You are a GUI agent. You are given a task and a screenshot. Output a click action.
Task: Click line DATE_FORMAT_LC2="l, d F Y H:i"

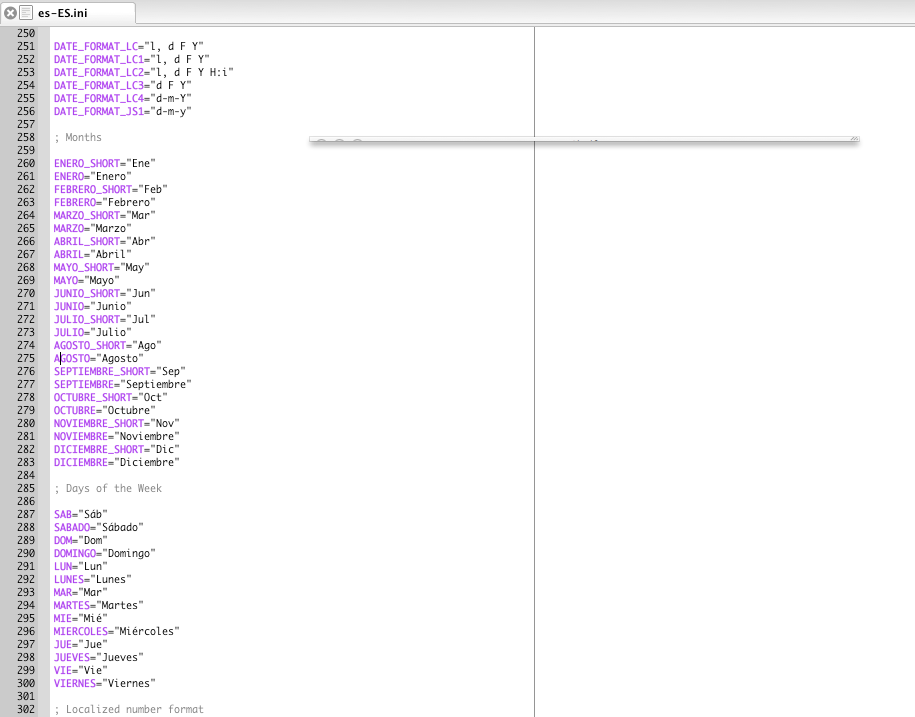click(144, 72)
